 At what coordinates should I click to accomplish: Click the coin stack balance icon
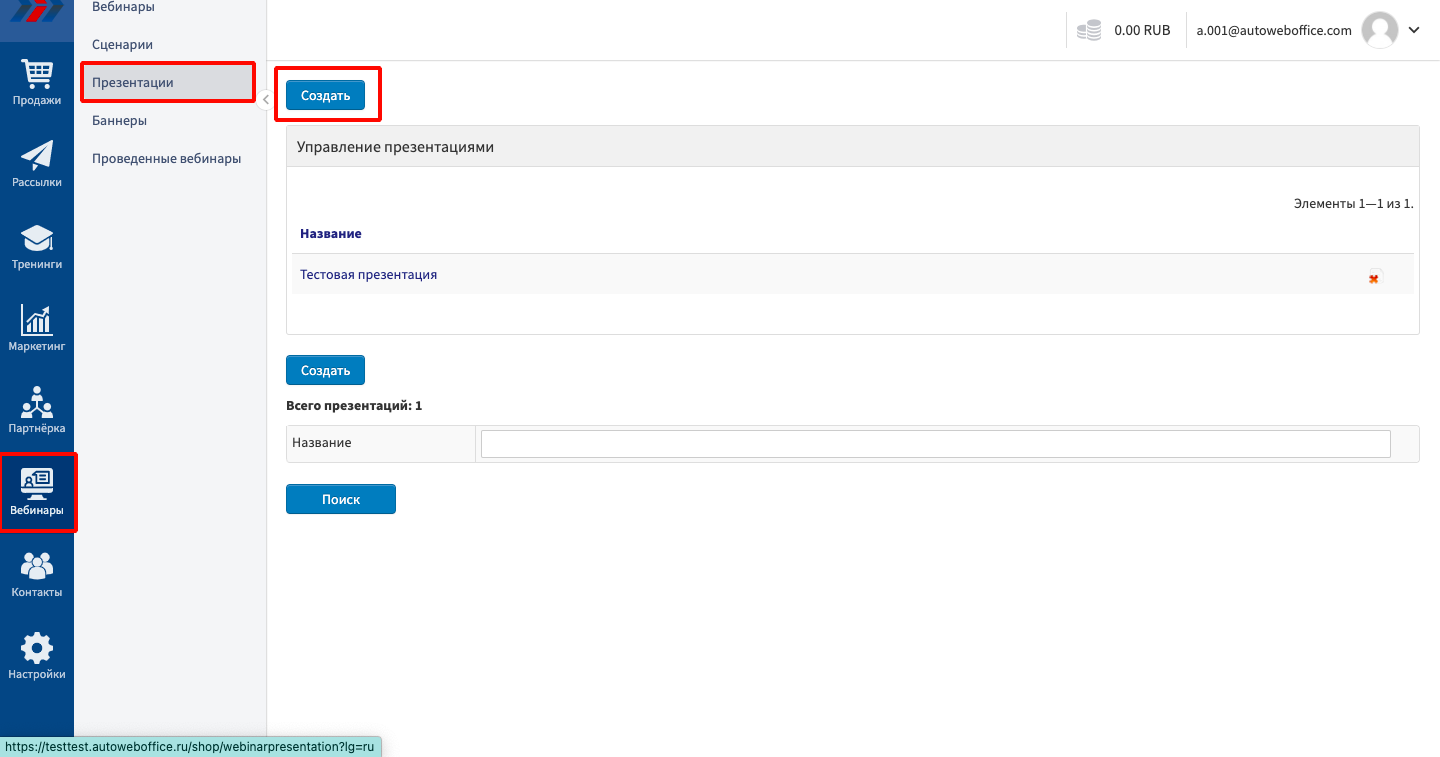[x=1089, y=31]
